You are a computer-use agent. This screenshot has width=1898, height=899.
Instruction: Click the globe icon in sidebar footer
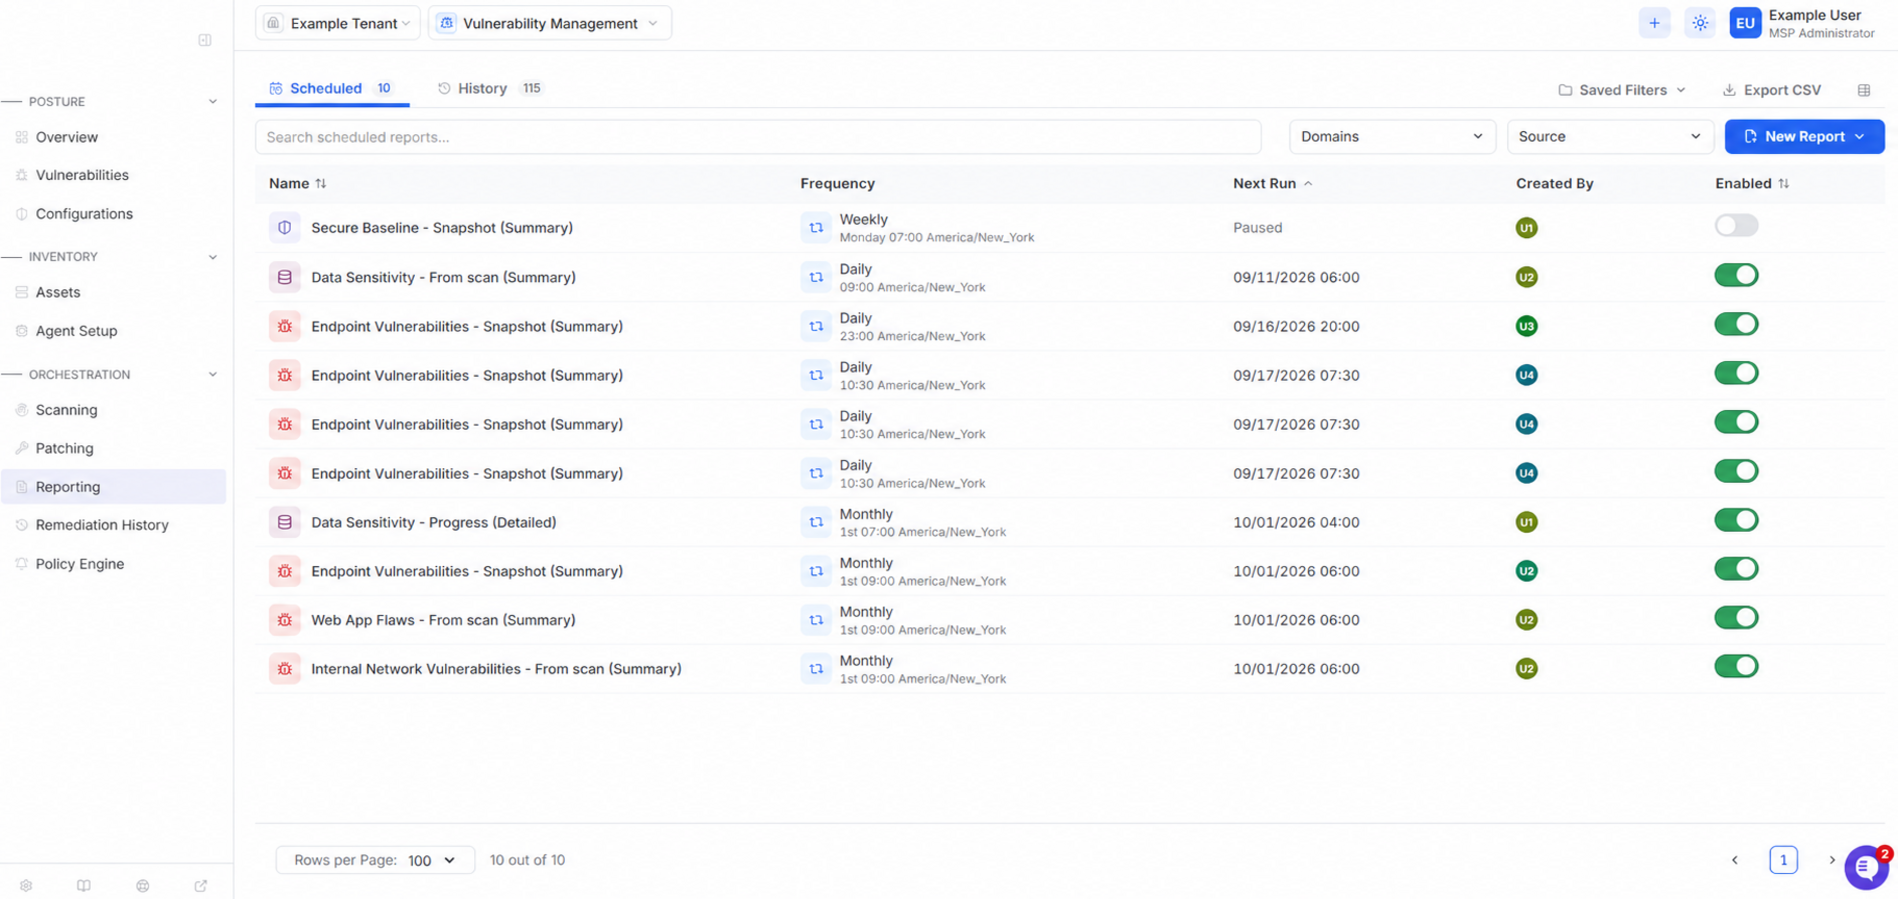coord(143,886)
